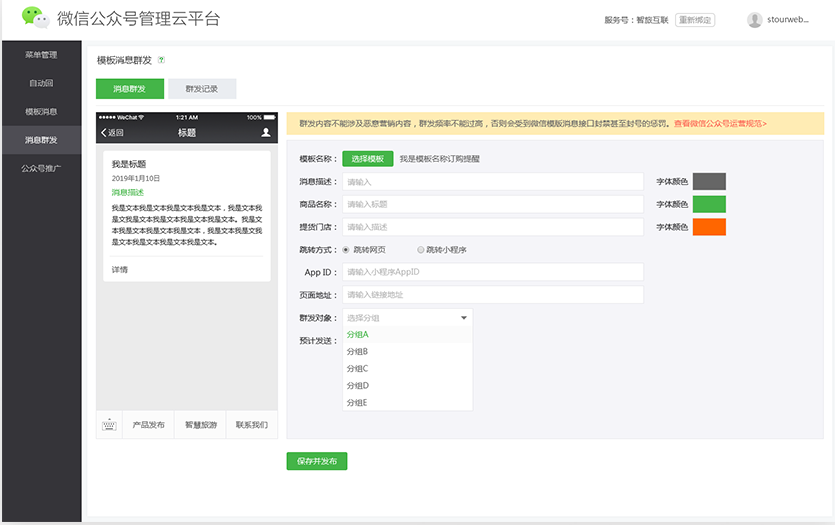Click the WeChat logo in header
This screenshot has width=835, height=525.
click(35, 18)
